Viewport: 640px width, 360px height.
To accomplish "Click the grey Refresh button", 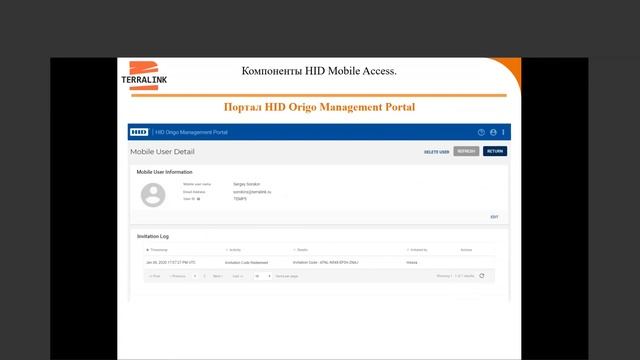I will point(466,151).
